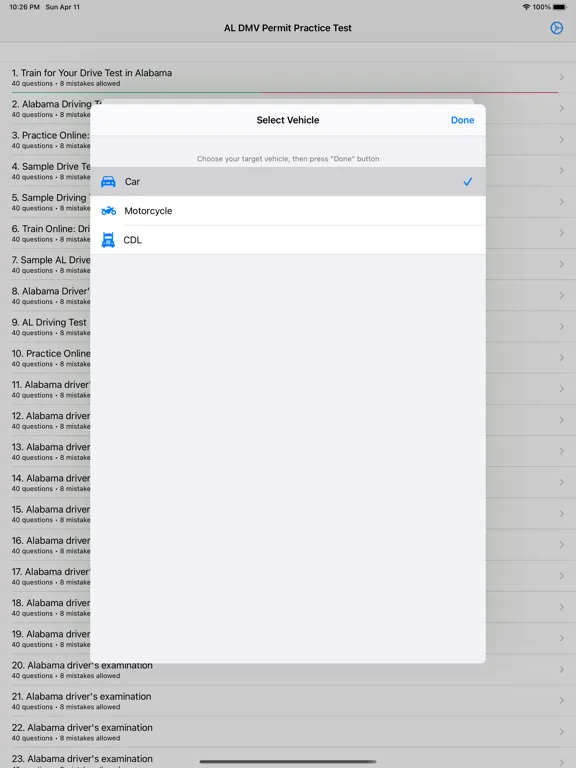Open chevron for test 4 row

point(562,170)
